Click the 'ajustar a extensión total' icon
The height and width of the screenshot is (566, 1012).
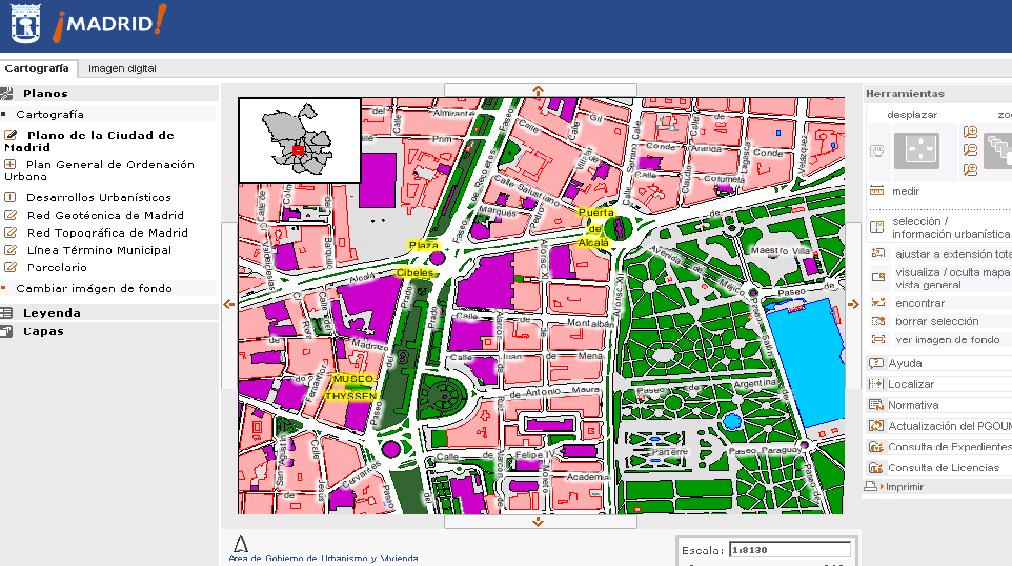coord(878,254)
